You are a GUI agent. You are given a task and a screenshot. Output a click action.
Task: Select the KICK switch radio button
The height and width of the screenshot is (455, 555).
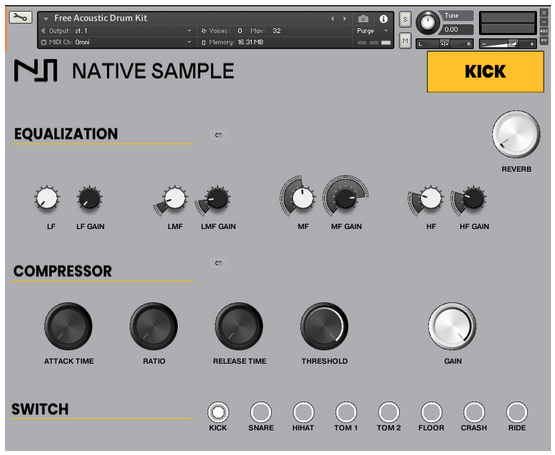[218, 413]
